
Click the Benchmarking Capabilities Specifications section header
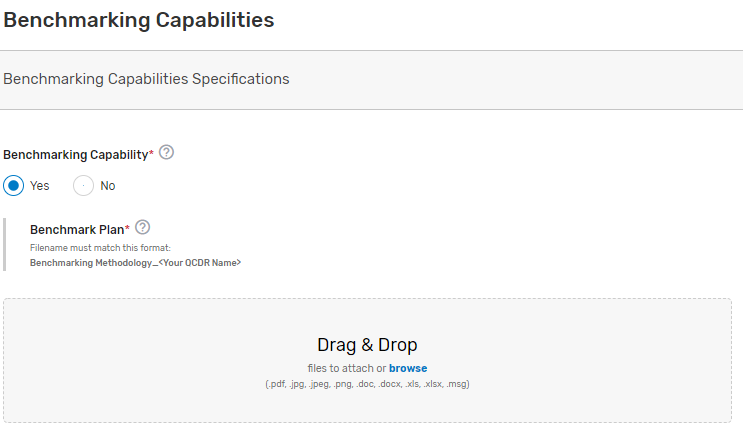[x=147, y=79]
